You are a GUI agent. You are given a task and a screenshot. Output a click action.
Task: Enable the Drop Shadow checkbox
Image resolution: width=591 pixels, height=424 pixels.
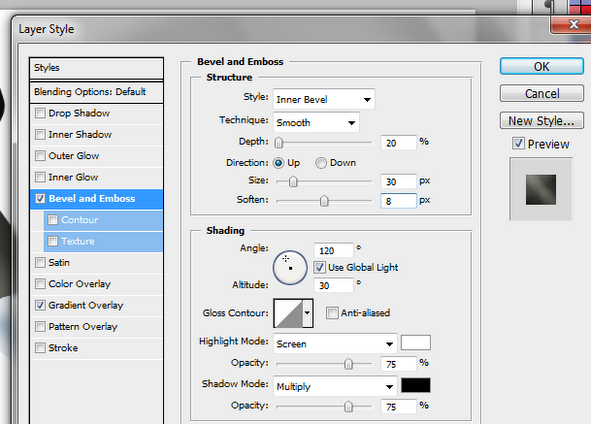tap(40, 113)
